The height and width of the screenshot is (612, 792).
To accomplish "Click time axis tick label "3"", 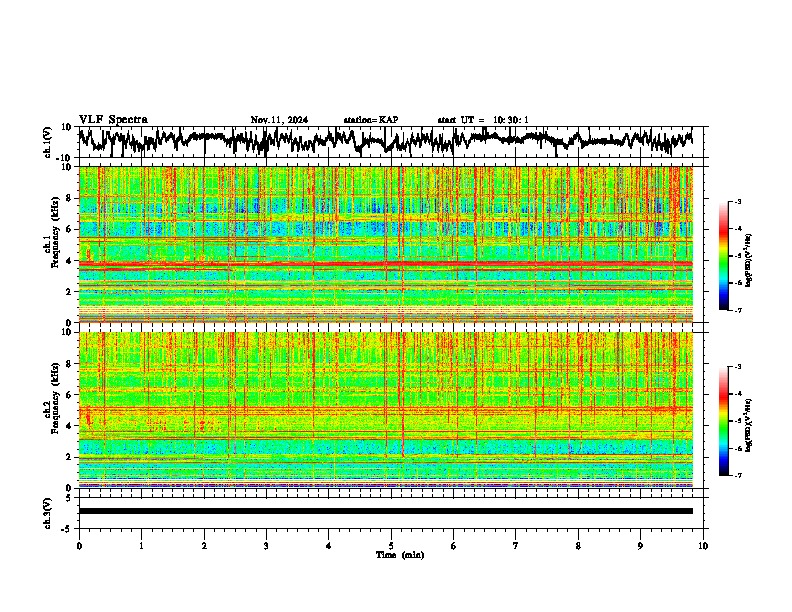I will tap(266, 546).
